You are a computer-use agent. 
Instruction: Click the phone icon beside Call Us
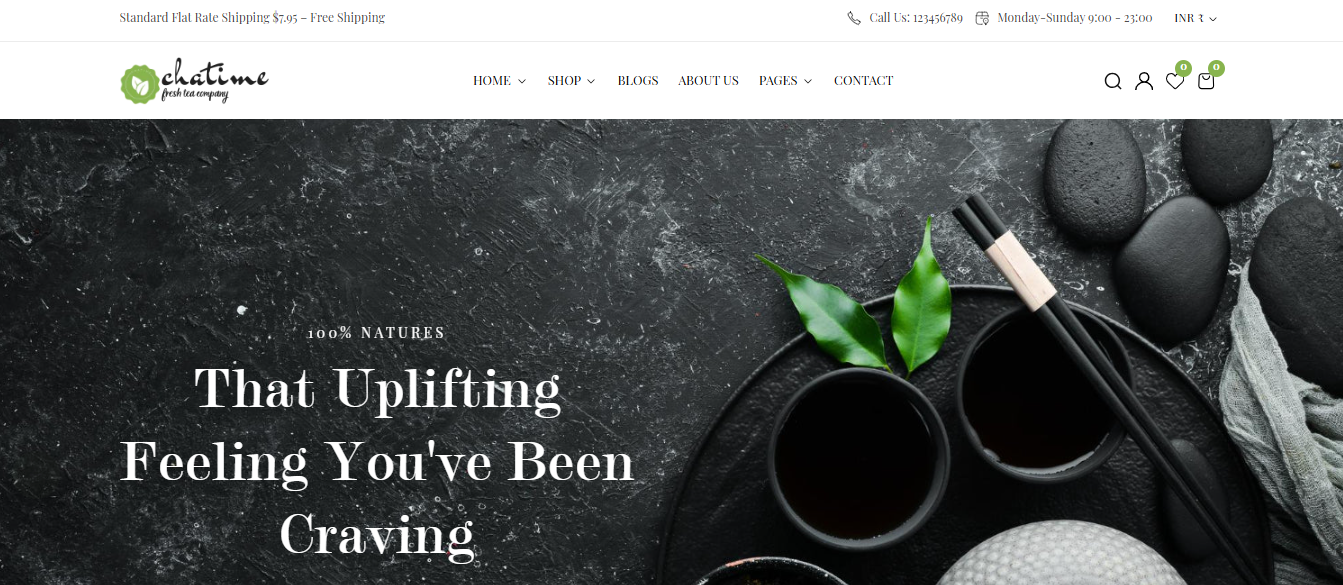[x=854, y=18]
